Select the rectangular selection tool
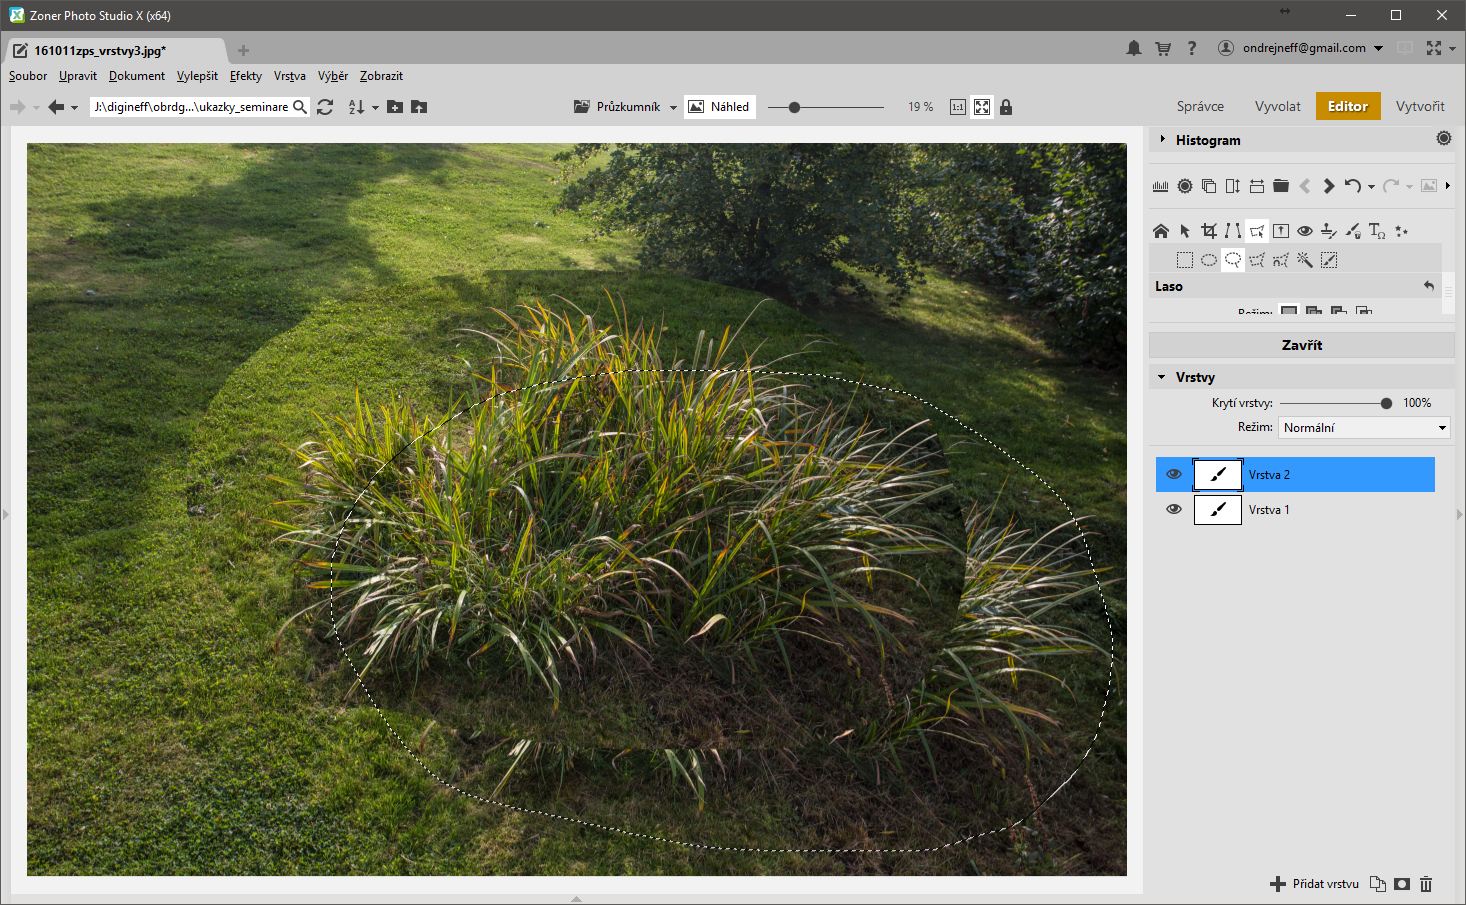The width and height of the screenshot is (1466, 905). click(x=1185, y=260)
